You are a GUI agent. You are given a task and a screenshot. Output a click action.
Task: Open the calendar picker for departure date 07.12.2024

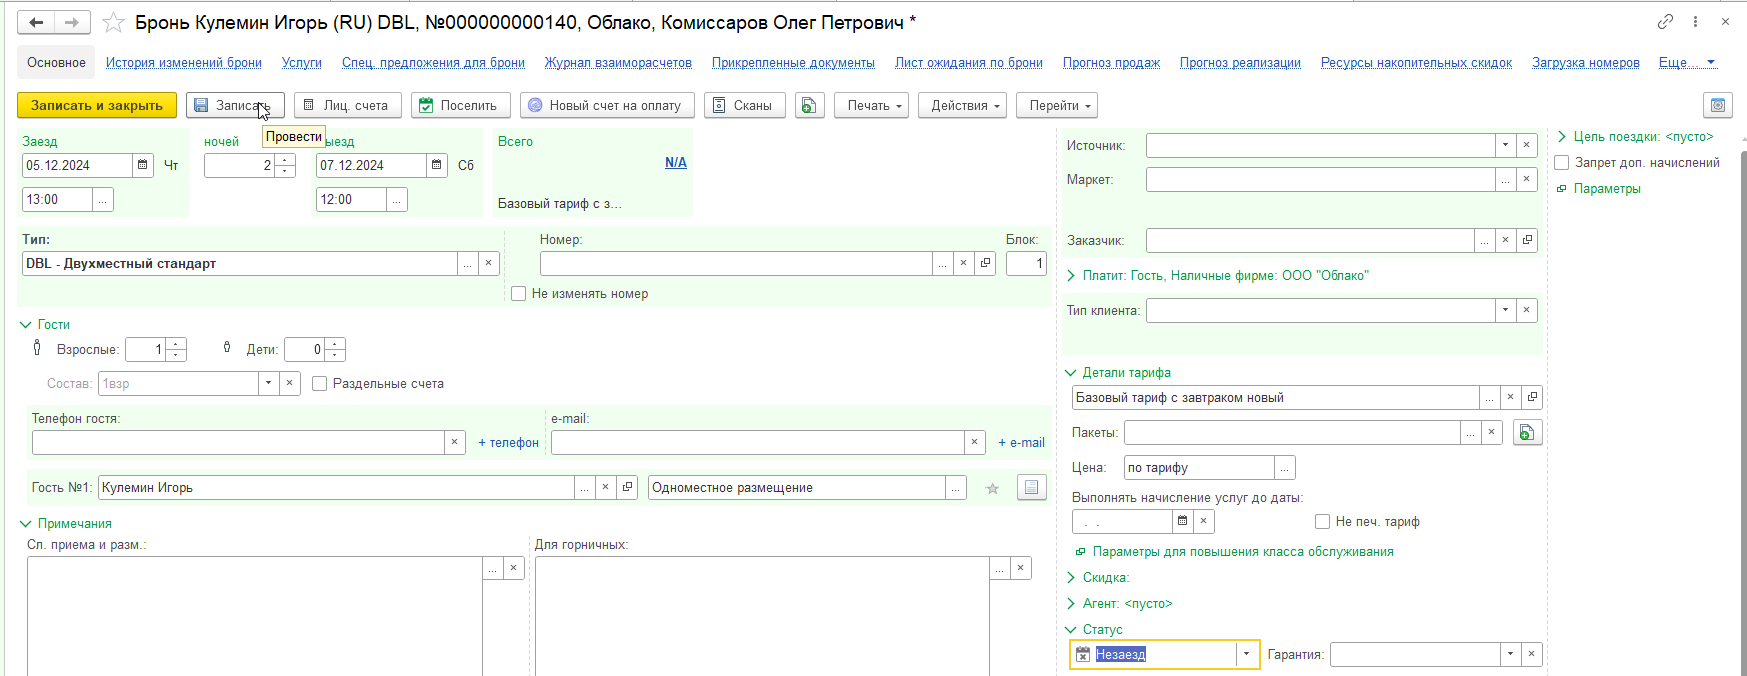(x=437, y=165)
